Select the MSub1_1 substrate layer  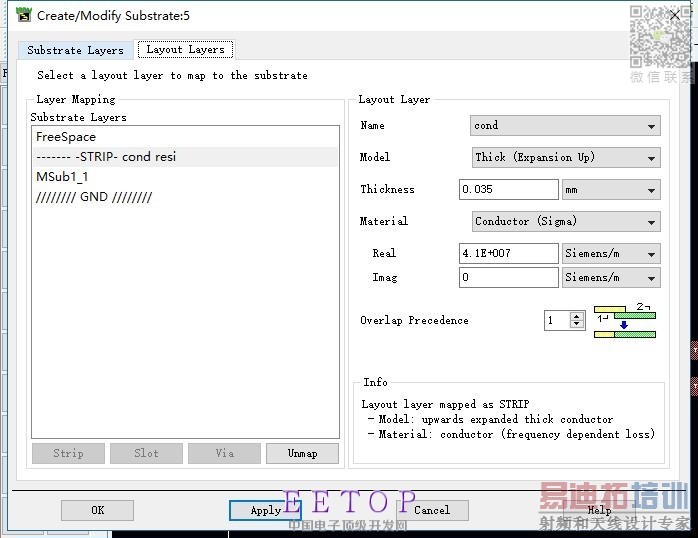pos(185,177)
